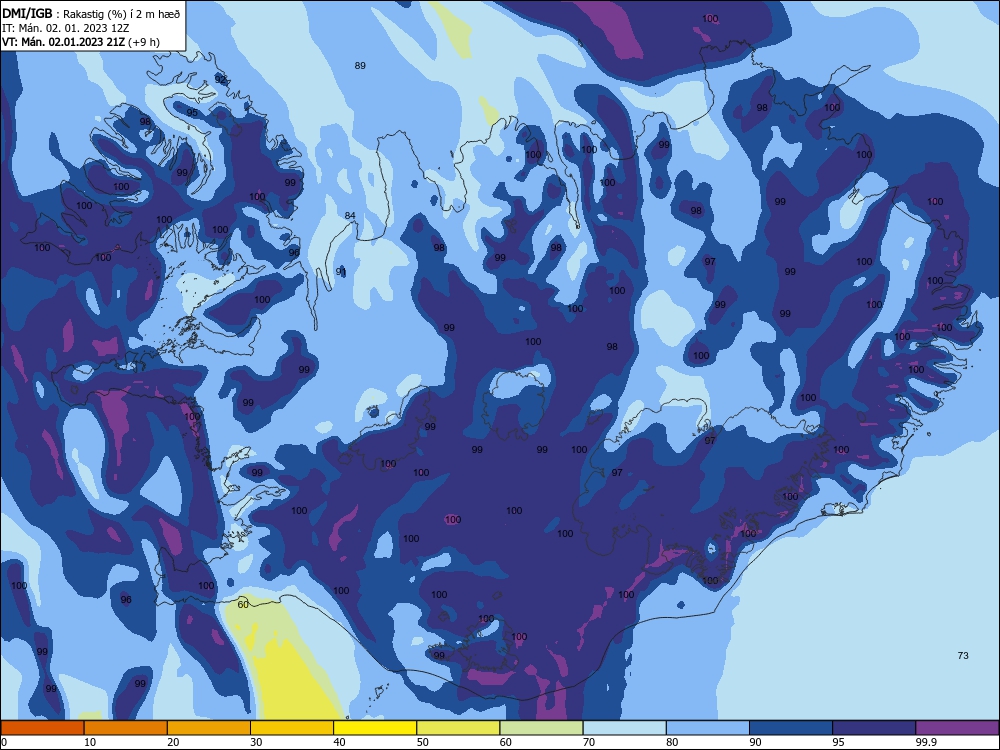
Task: Click the legend tick label '99.9'
Action: point(926,742)
